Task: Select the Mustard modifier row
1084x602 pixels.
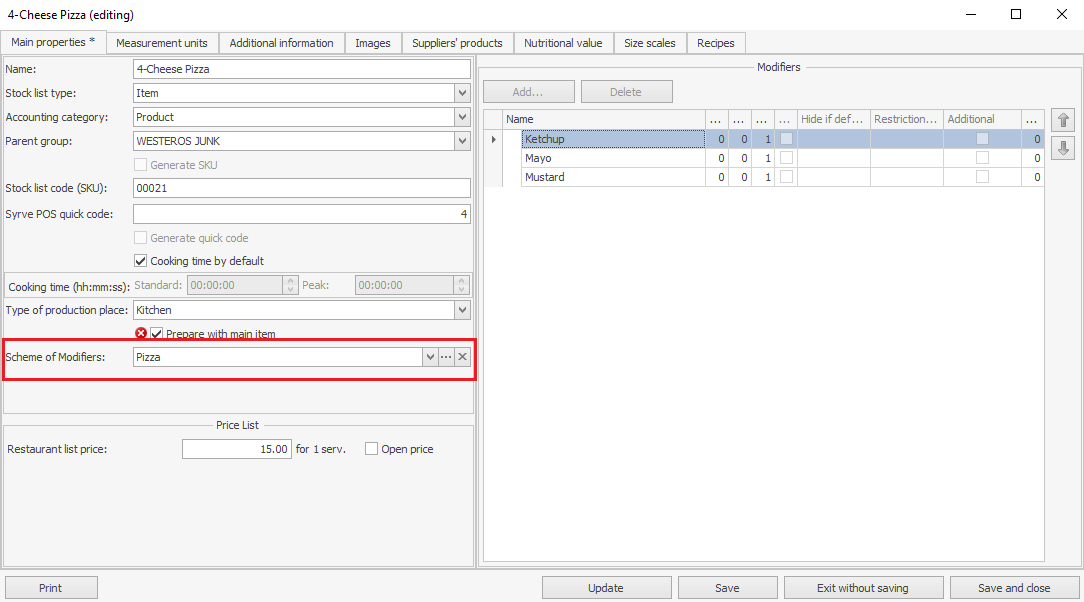Action: tap(612, 177)
